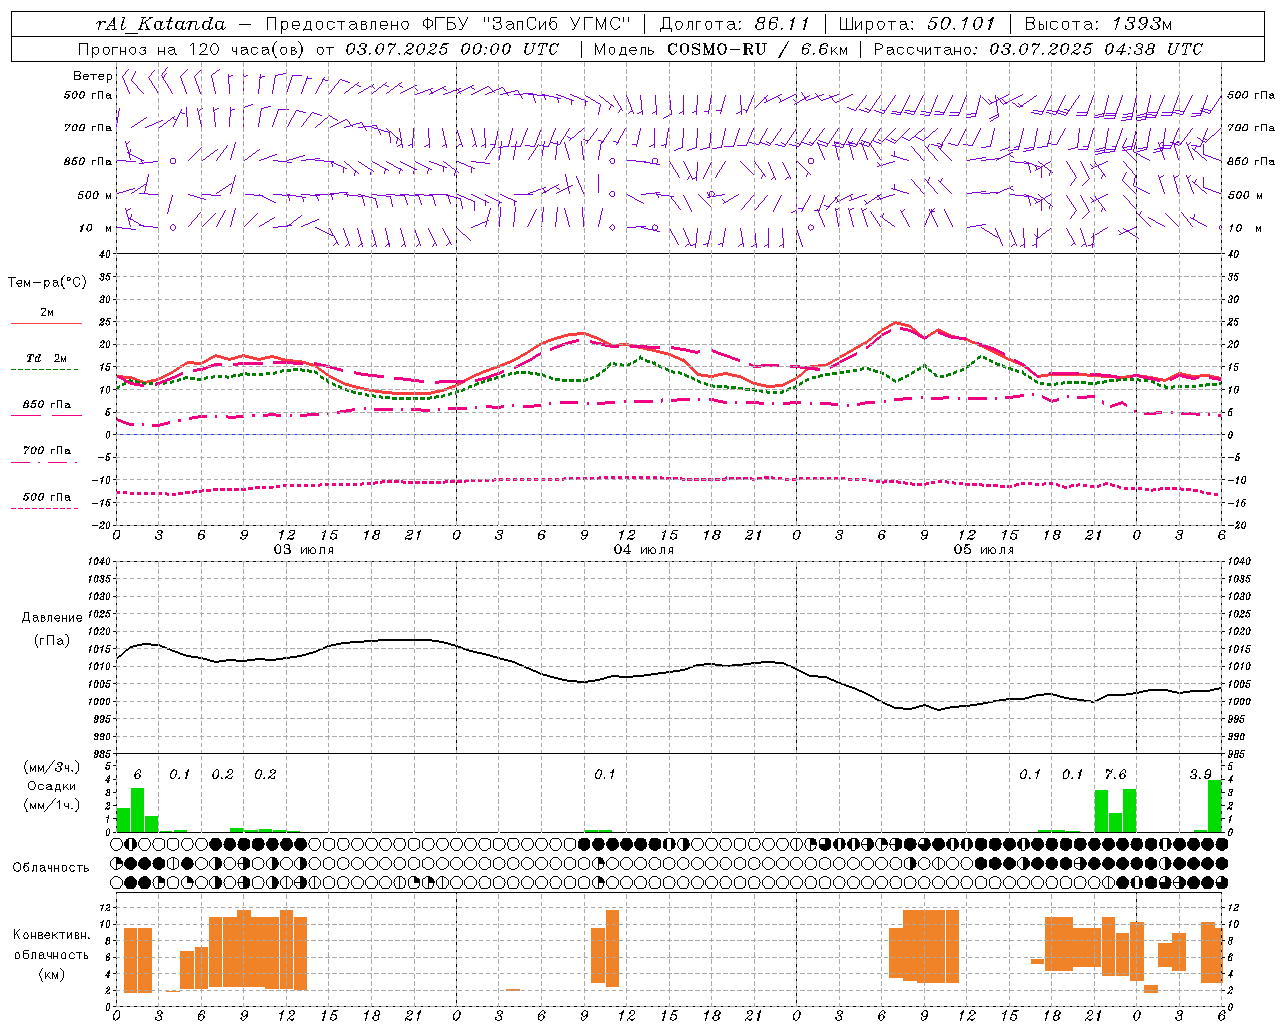Click the '850 гПа' temperature legend entry
Screen dimensions: 1280x1024
point(47,405)
